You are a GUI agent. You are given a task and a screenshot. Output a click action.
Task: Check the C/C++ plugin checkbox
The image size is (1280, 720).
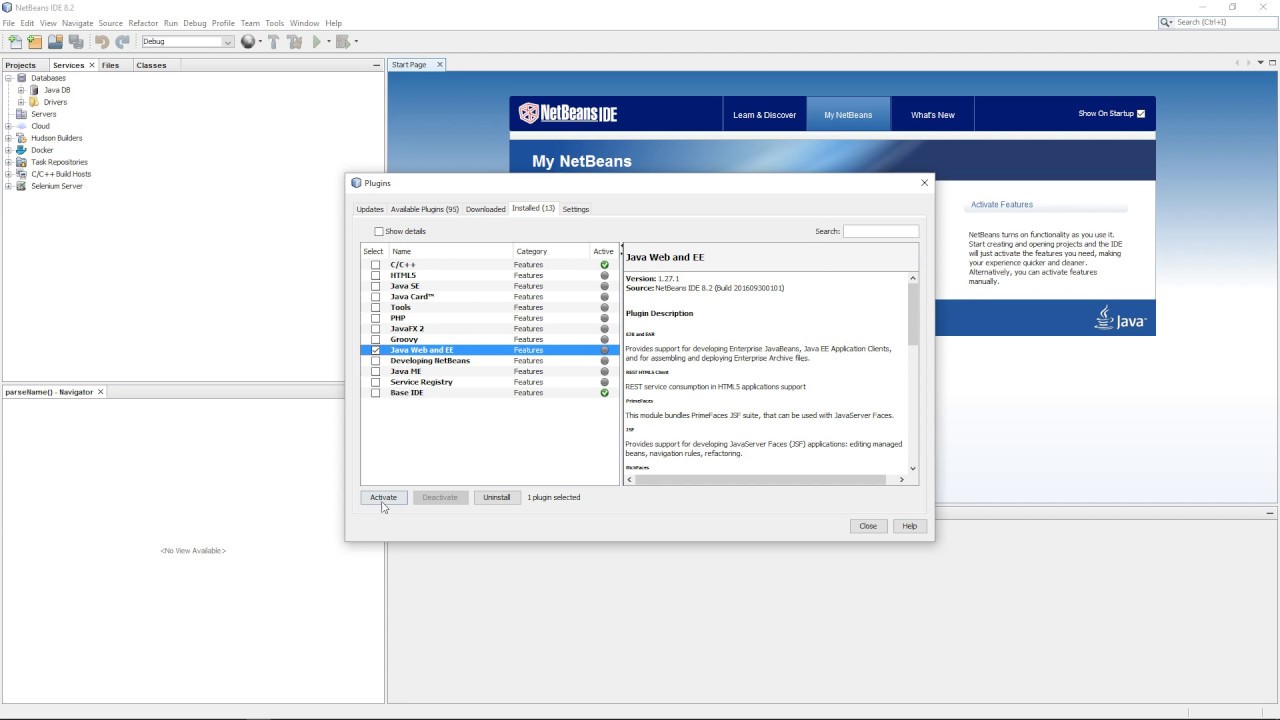376,265
